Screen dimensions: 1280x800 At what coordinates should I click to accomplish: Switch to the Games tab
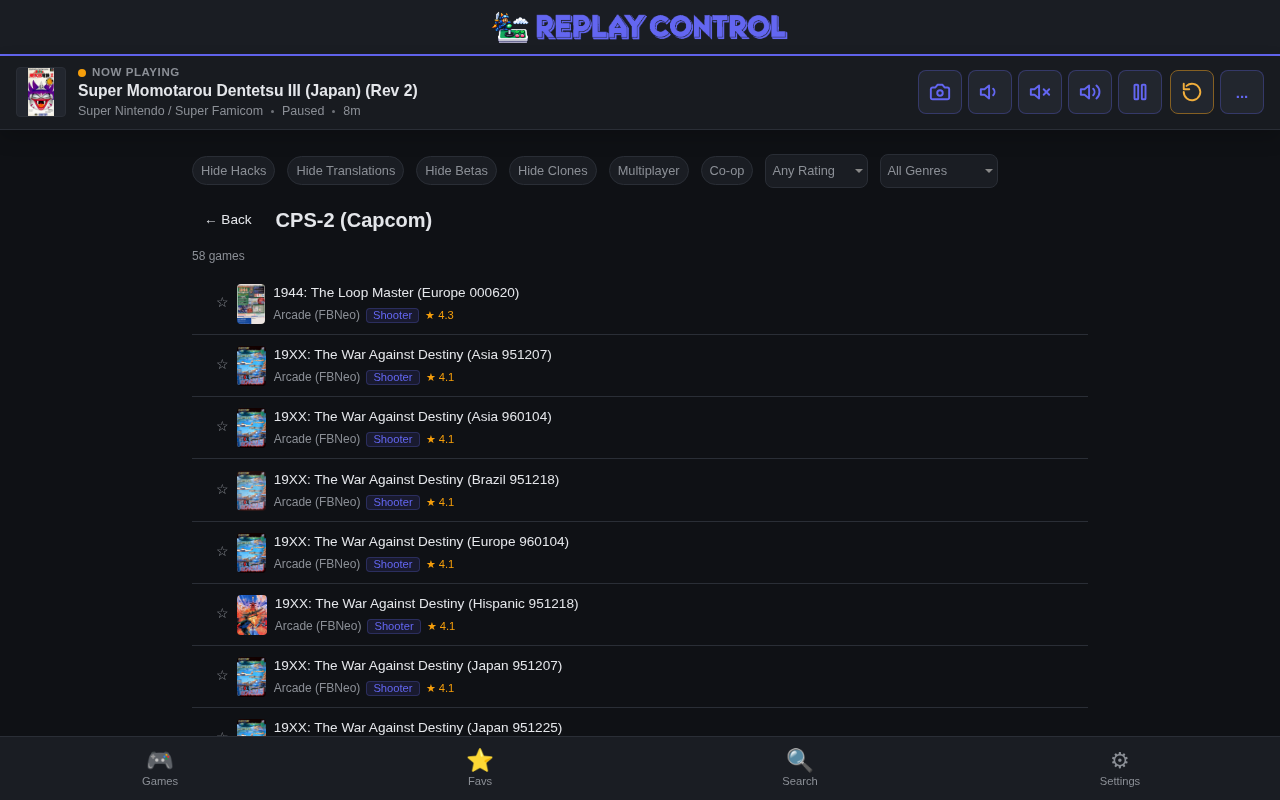[160, 768]
